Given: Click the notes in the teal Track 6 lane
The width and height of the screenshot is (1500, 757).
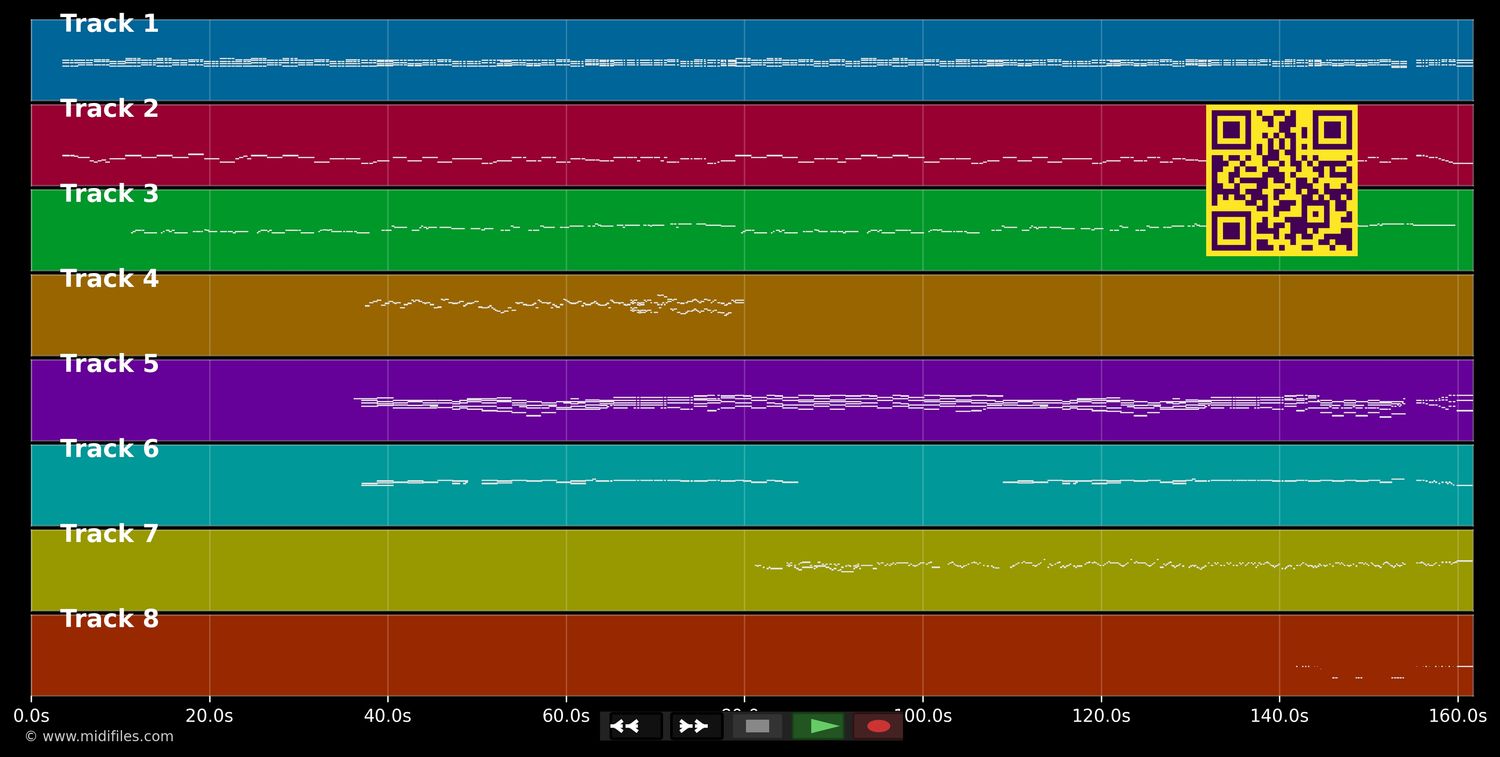Looking at the screenshot, I should click(580, 481).
